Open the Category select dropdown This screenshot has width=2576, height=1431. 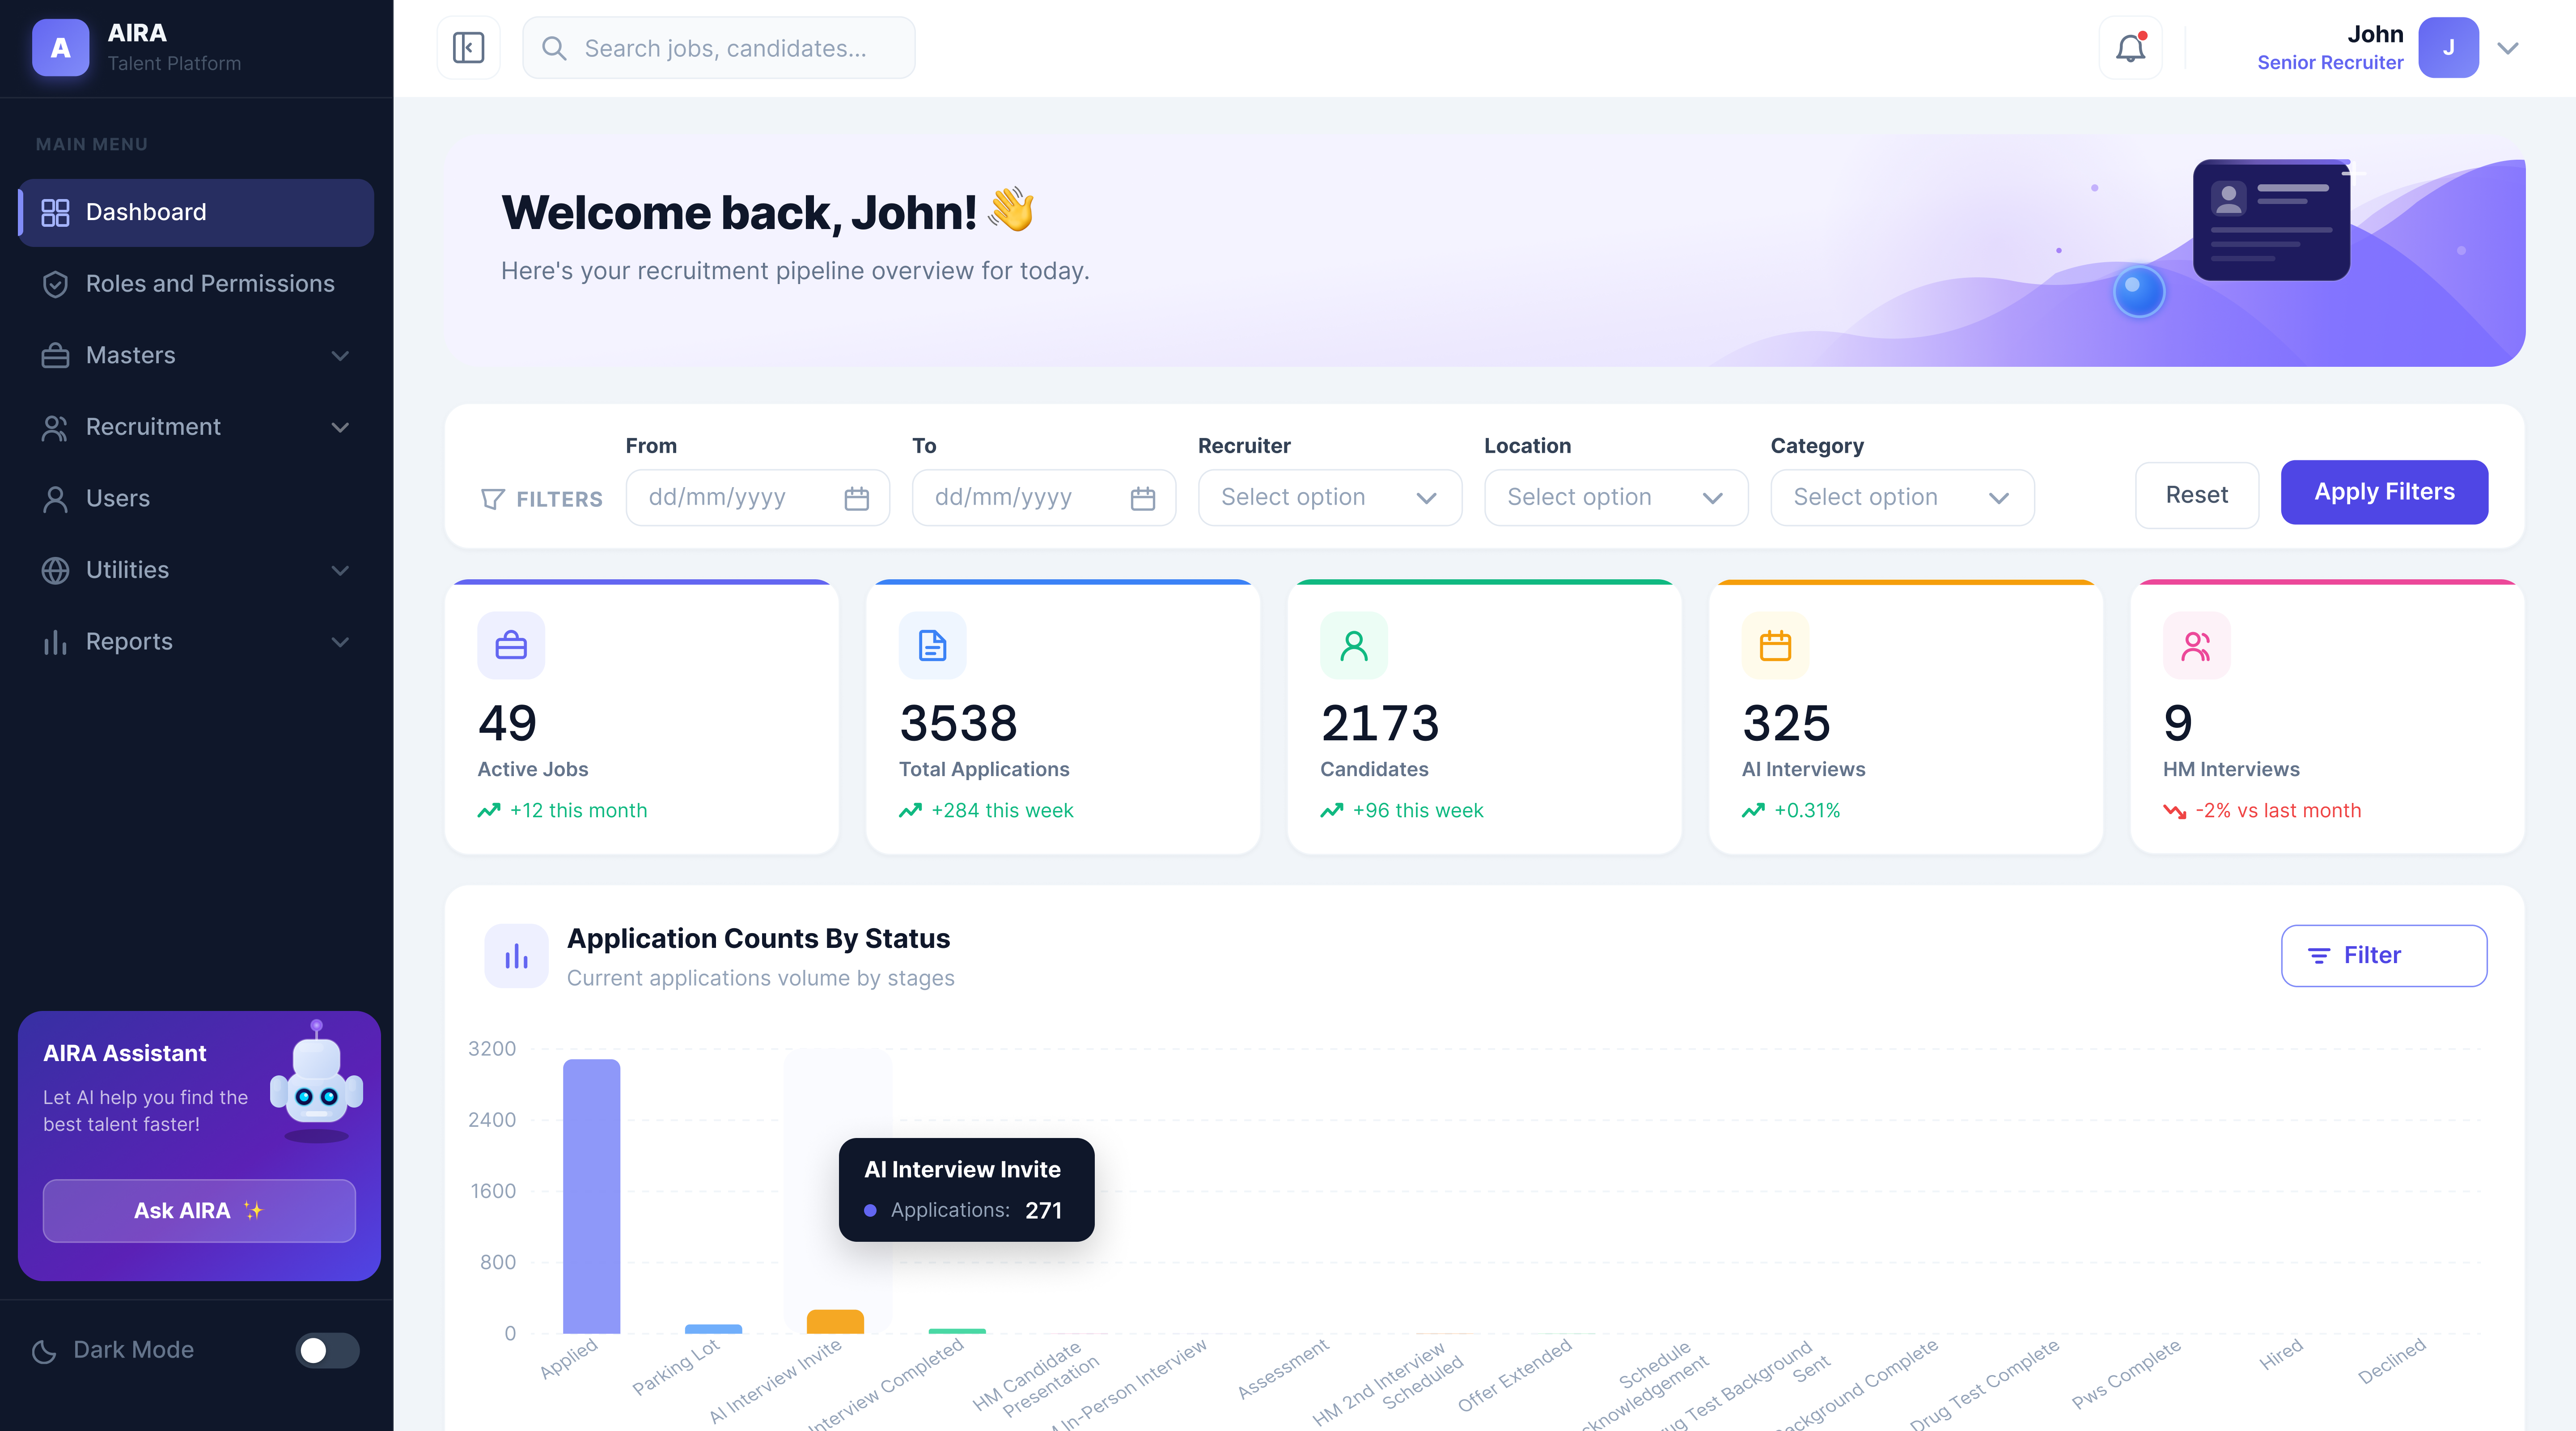(1902, 498)
